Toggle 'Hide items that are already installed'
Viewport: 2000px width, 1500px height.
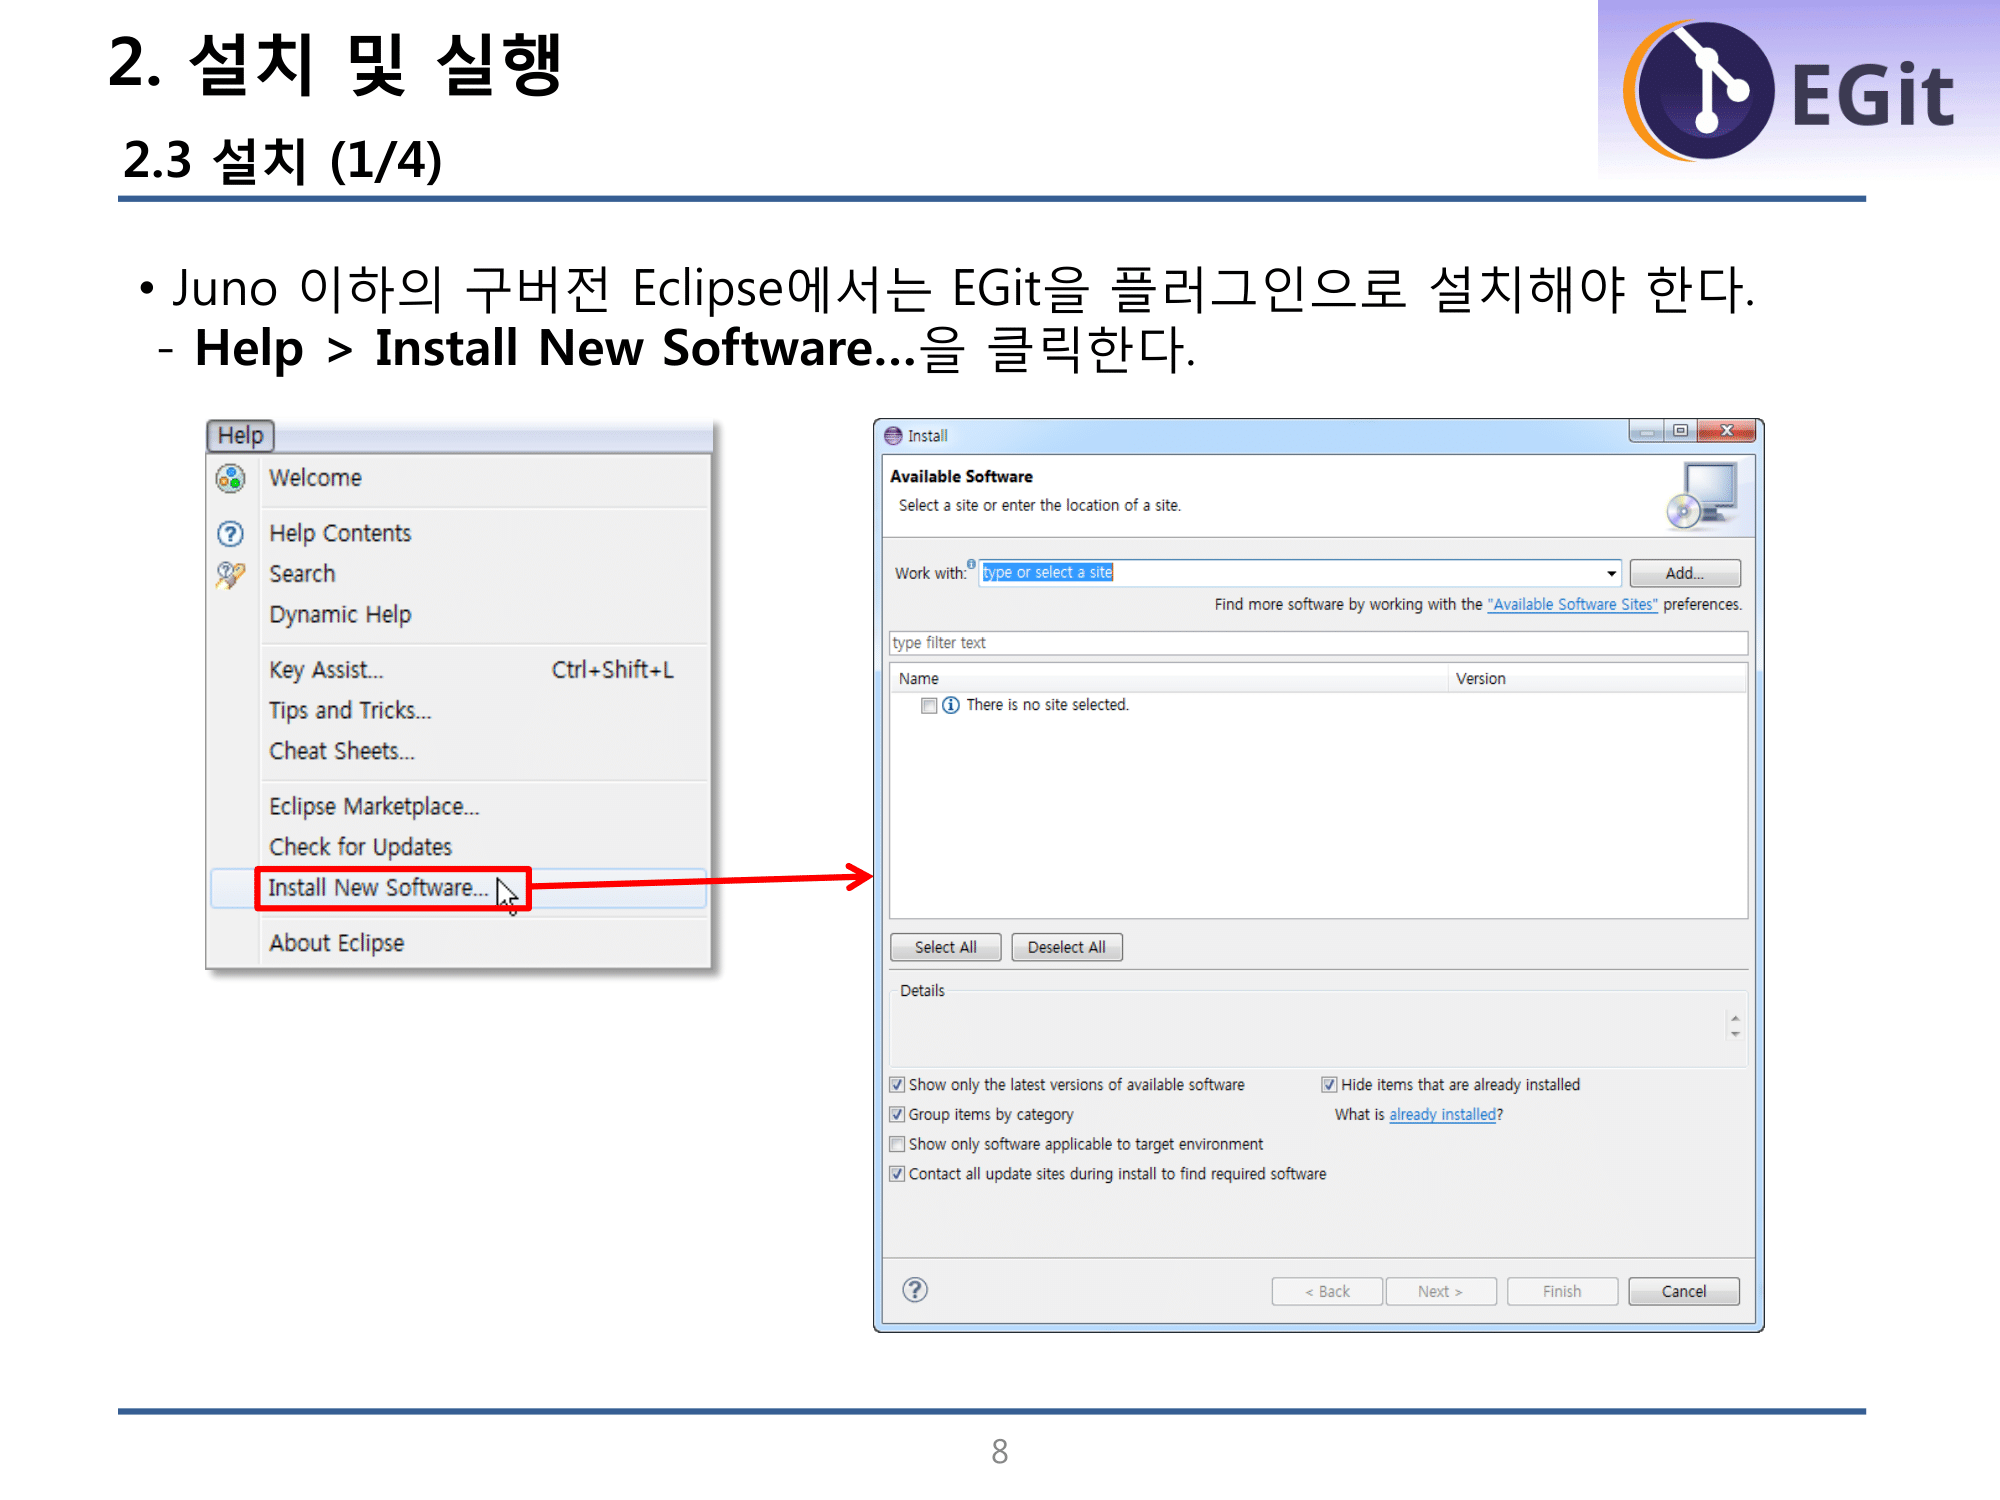[x=1329, y=1085]
